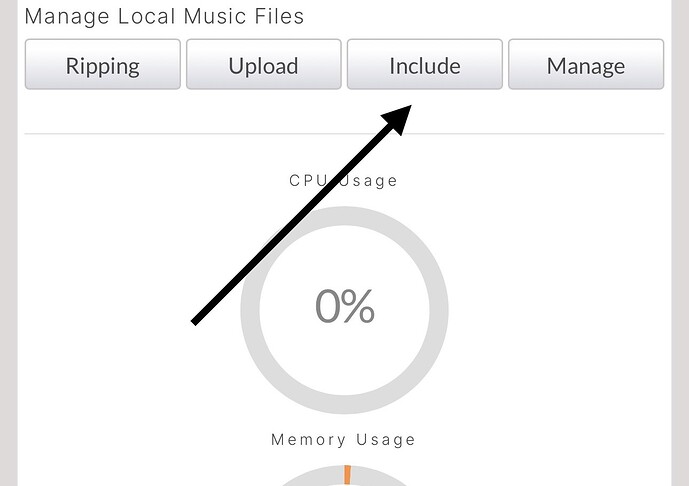Click the orange marker on Memory gauge
689x486 pixels.
347,475
